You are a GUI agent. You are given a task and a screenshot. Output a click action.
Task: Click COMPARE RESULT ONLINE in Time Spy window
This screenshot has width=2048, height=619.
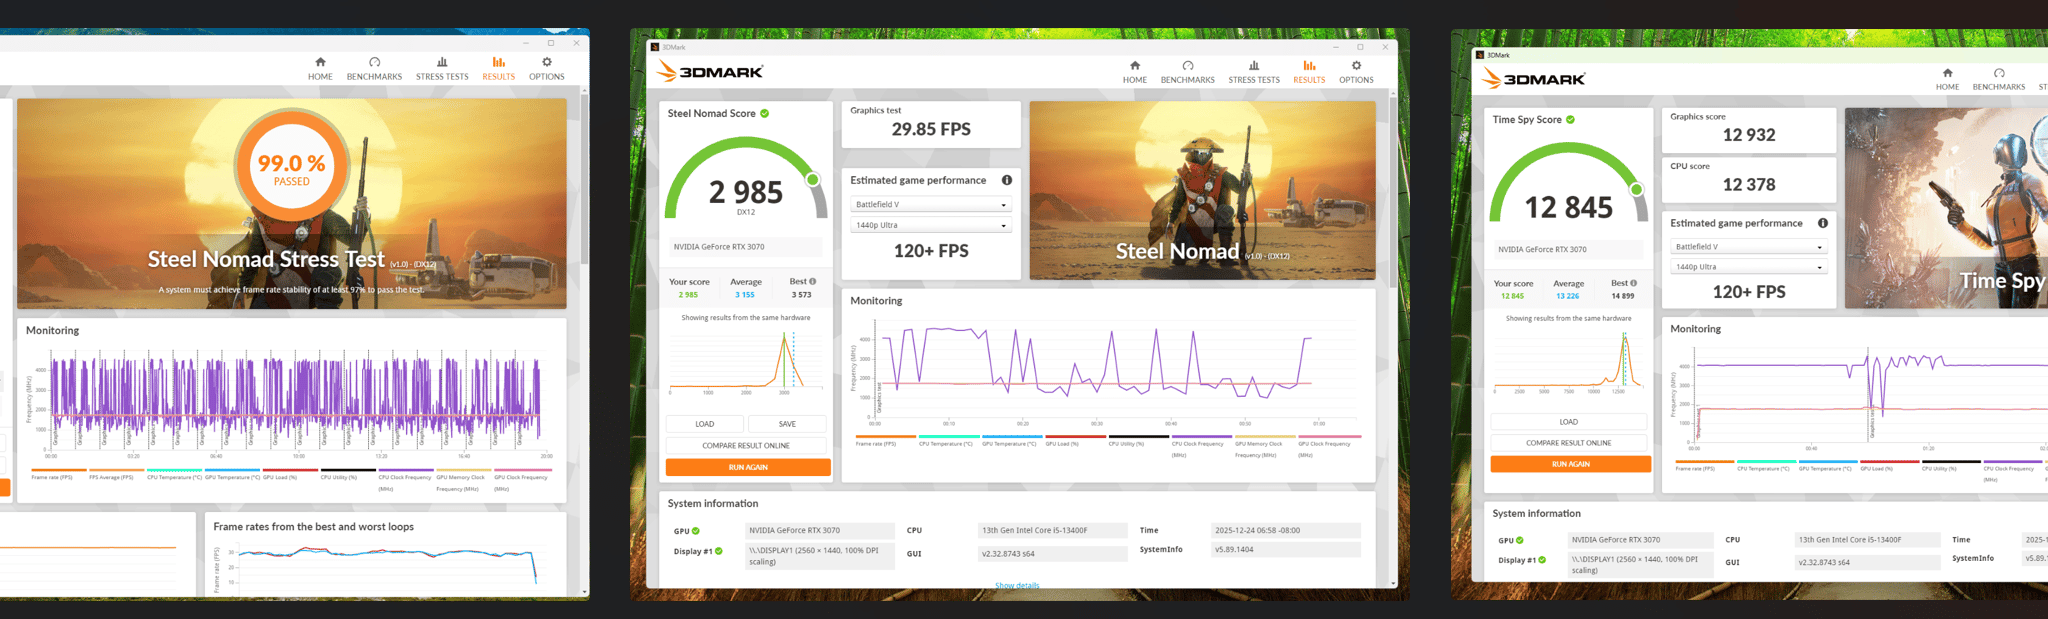(x=1568, y=443)
